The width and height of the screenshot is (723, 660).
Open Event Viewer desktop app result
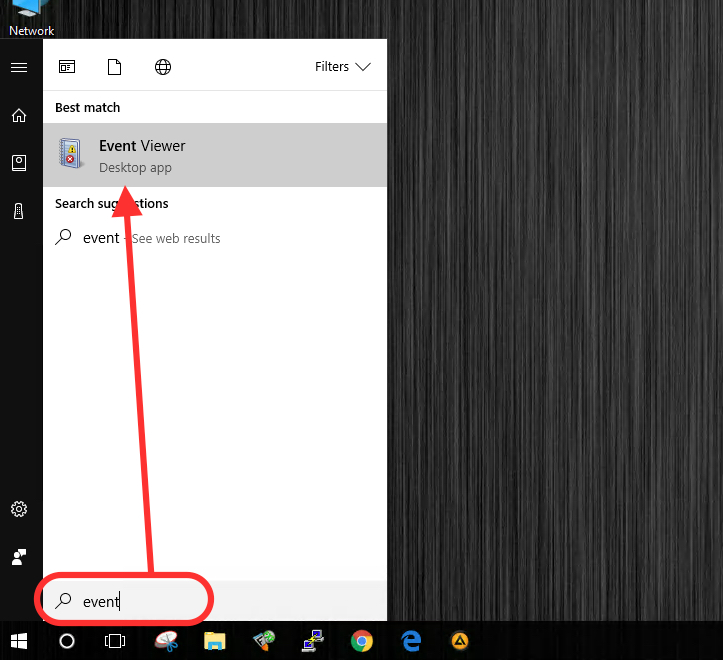coord(215,155)
